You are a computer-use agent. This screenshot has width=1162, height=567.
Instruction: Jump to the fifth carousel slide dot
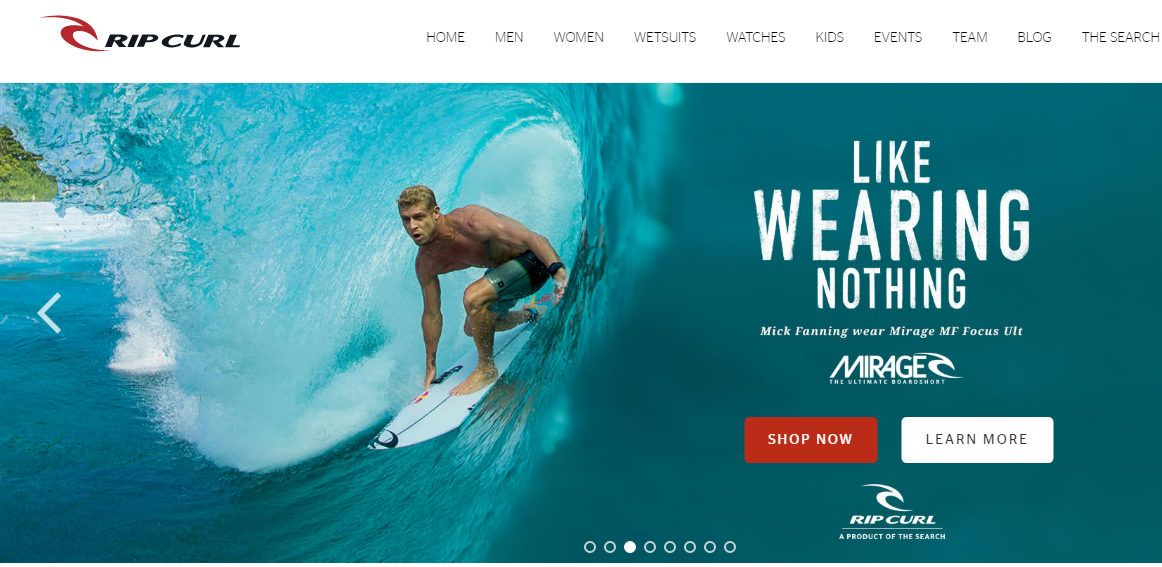tap(670, 547)
